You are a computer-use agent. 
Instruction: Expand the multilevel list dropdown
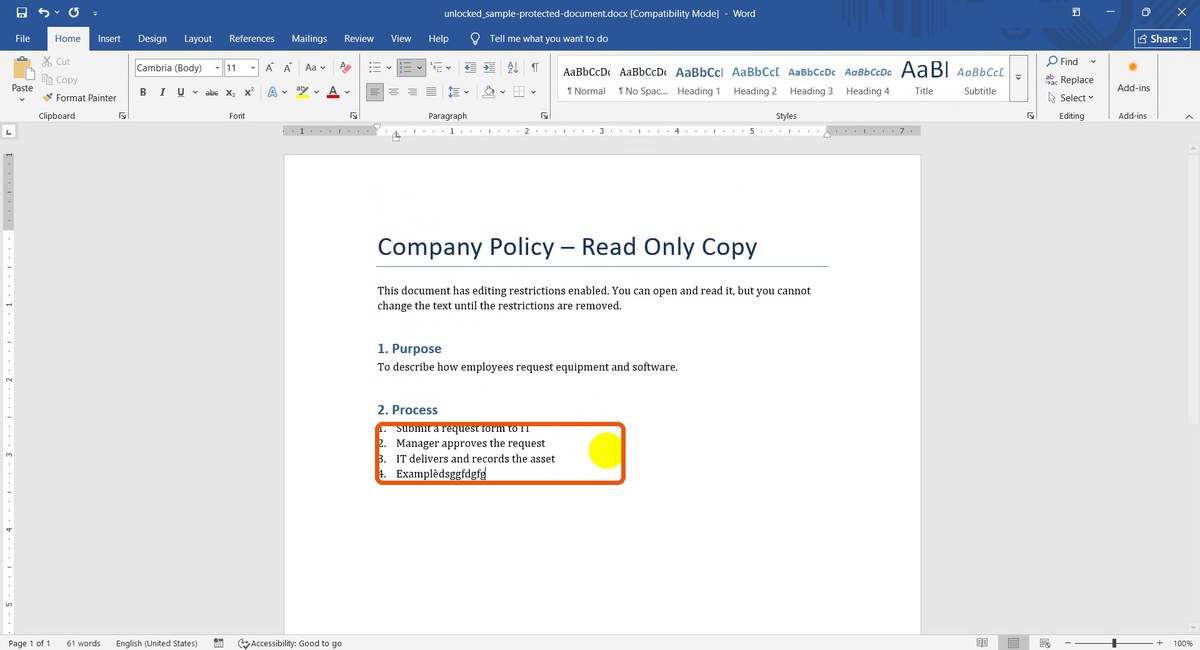tap(450, 68)
